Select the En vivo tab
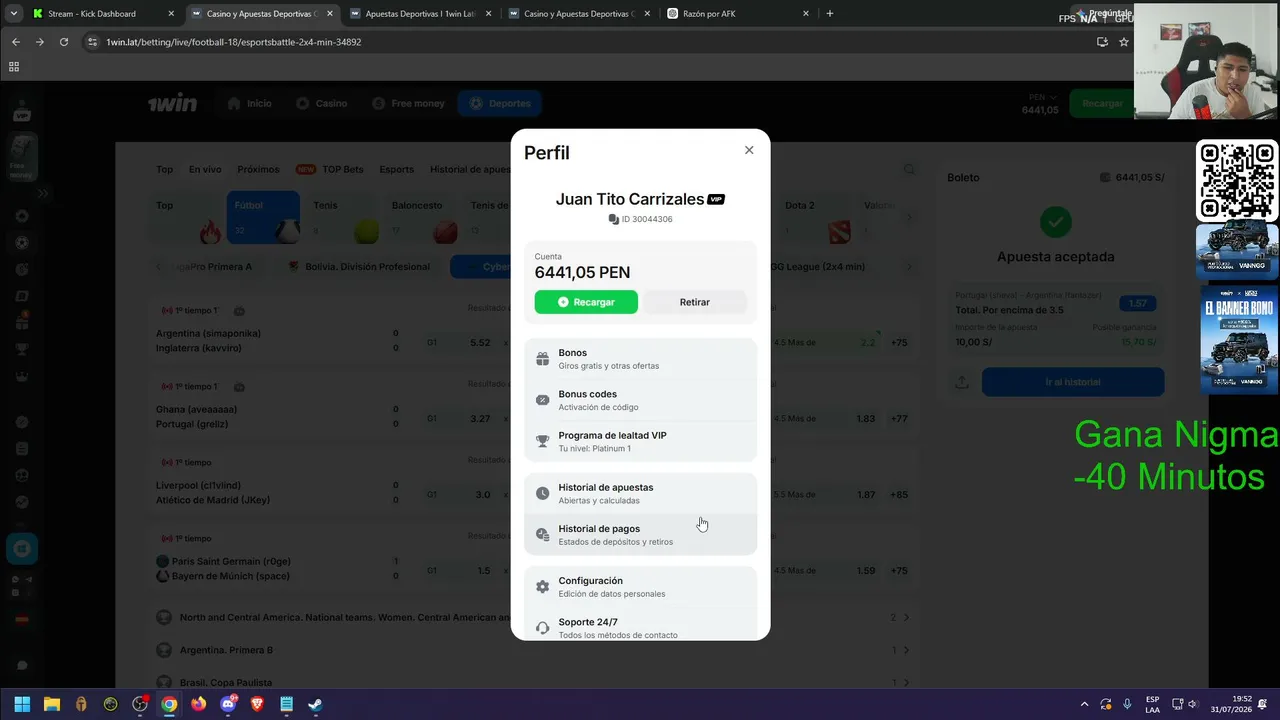The width and height of the screenshot is (1280, 720). 205,169
